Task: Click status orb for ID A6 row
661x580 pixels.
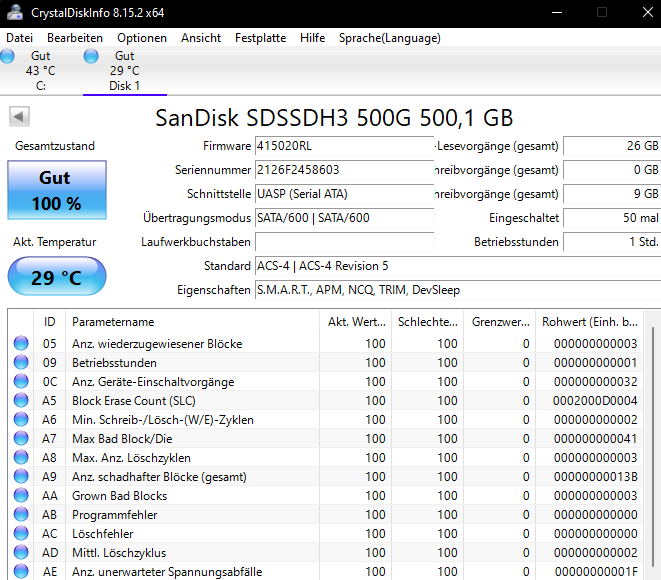Action: [x=21, y=419]
